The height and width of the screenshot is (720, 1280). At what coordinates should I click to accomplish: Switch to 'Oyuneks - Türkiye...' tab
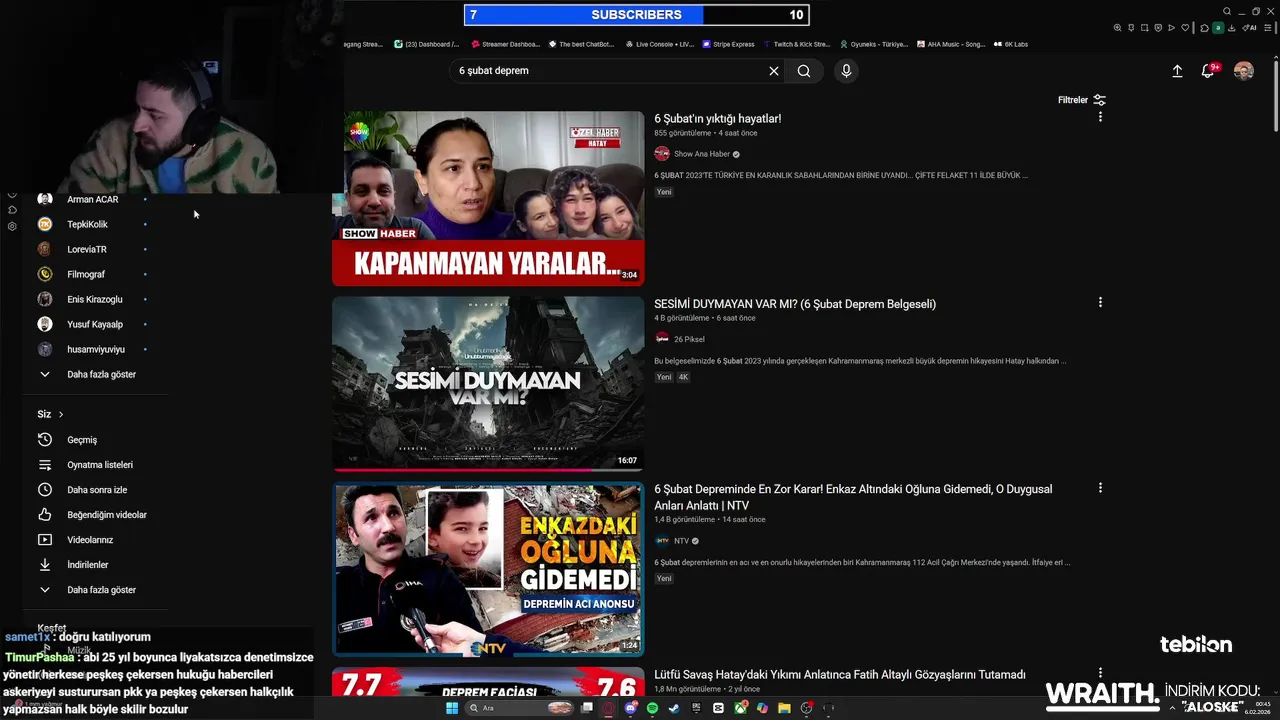point(874,44)
